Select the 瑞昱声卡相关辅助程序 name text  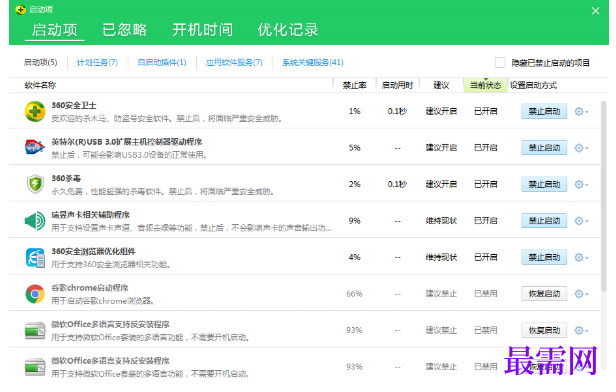[90, 215]
